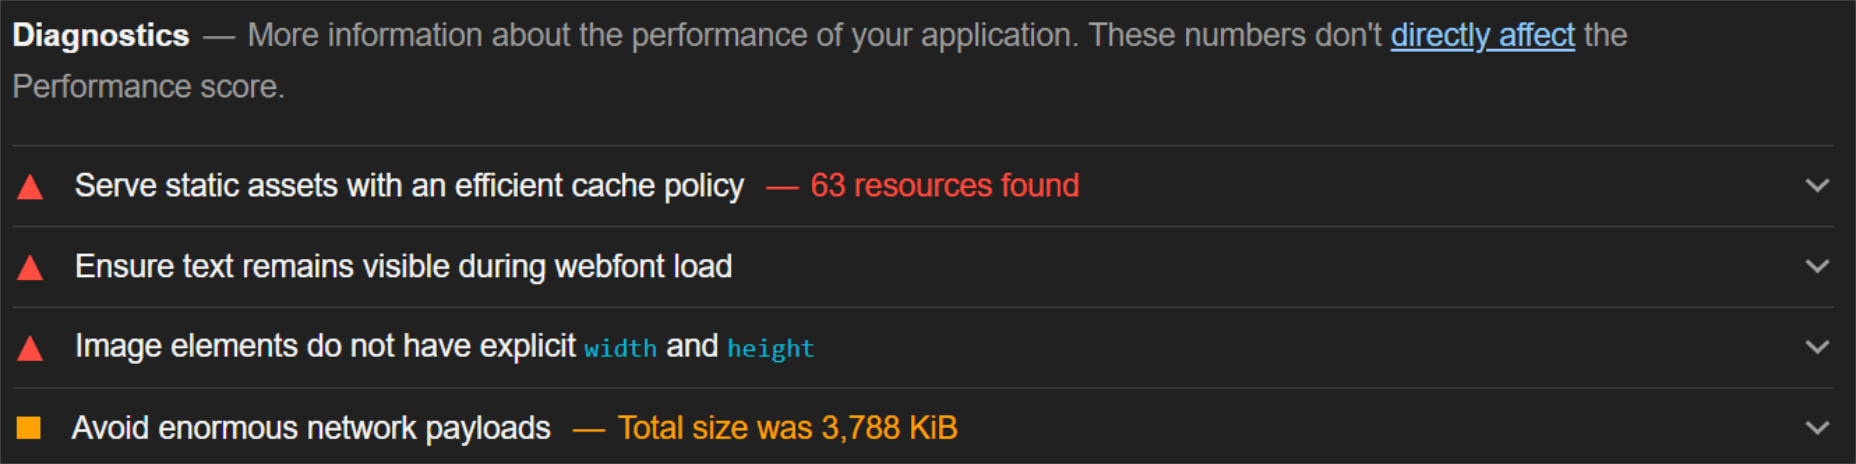Click the "Diagnostics" section heading
This screenshot has width=1856, height=464.
(100, 36)
